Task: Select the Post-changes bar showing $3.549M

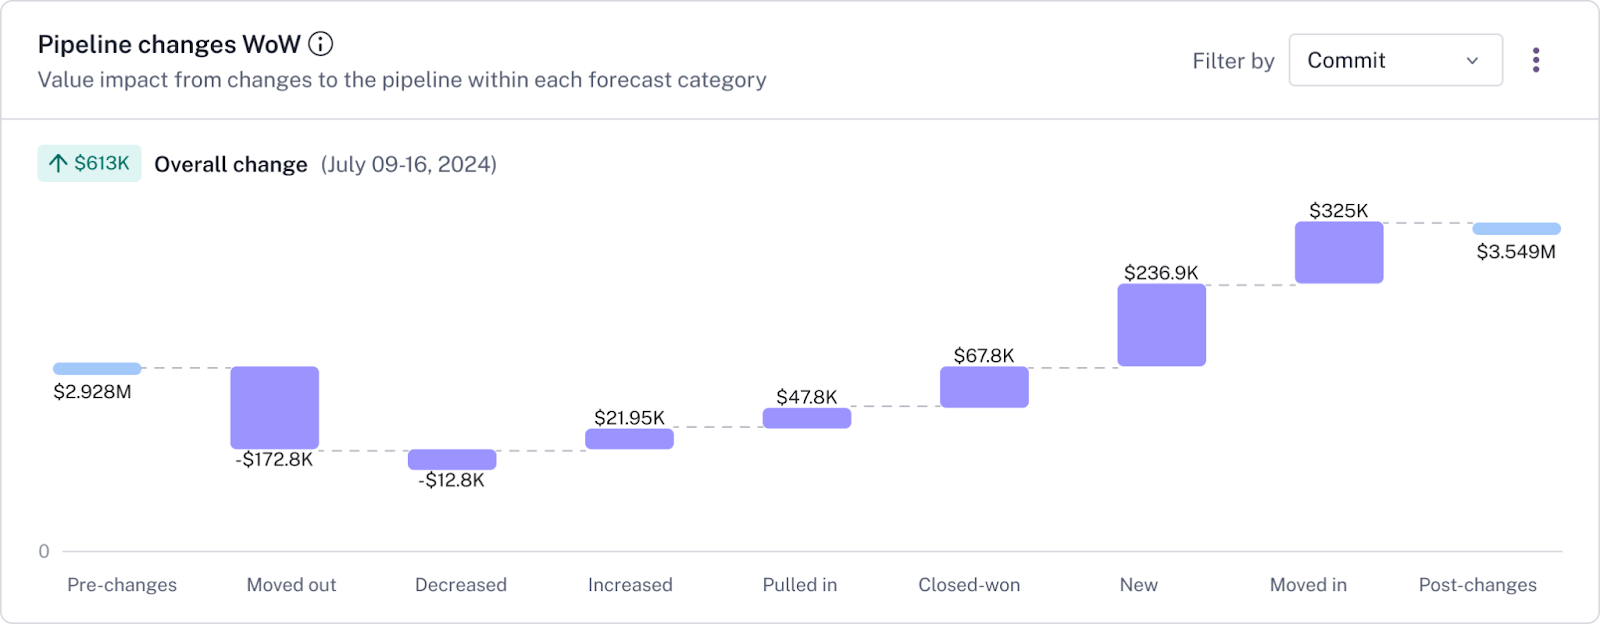Action: pyautogui.click(x=1515, y=227)
